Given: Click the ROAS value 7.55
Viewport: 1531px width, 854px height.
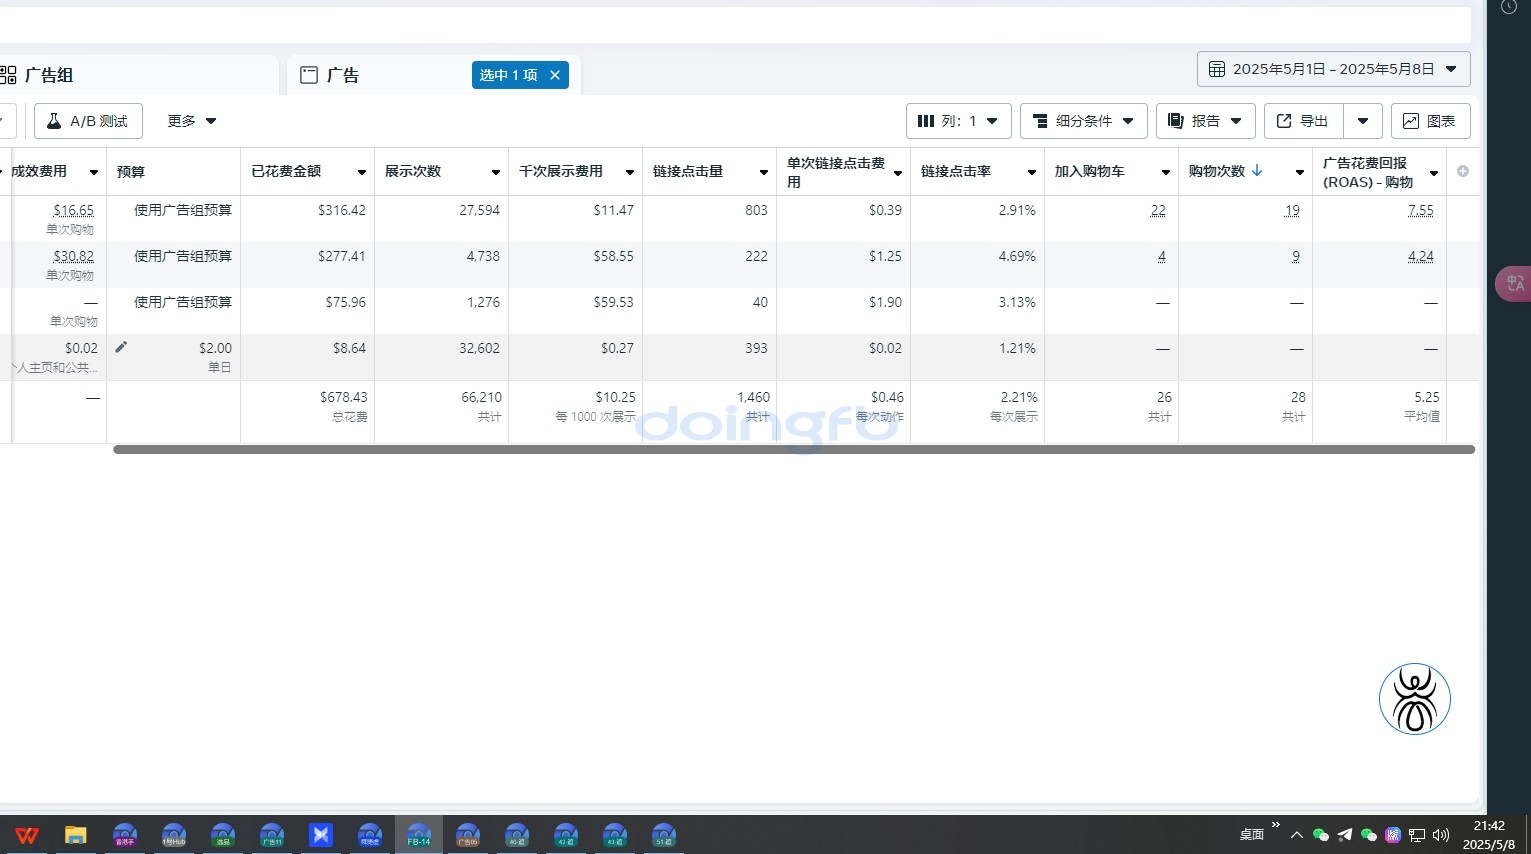Looking at the screenshot, I should pyautogui.click(x=1421, y=210).
